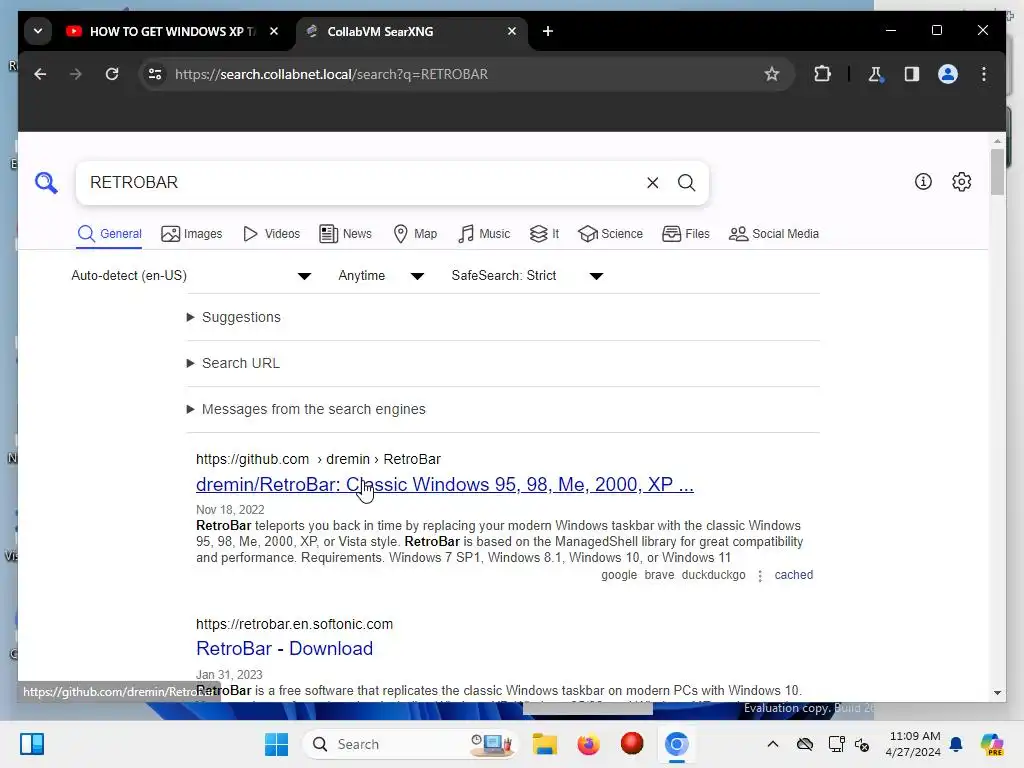Launch Firefox from the taskbar

pos(588,744)
